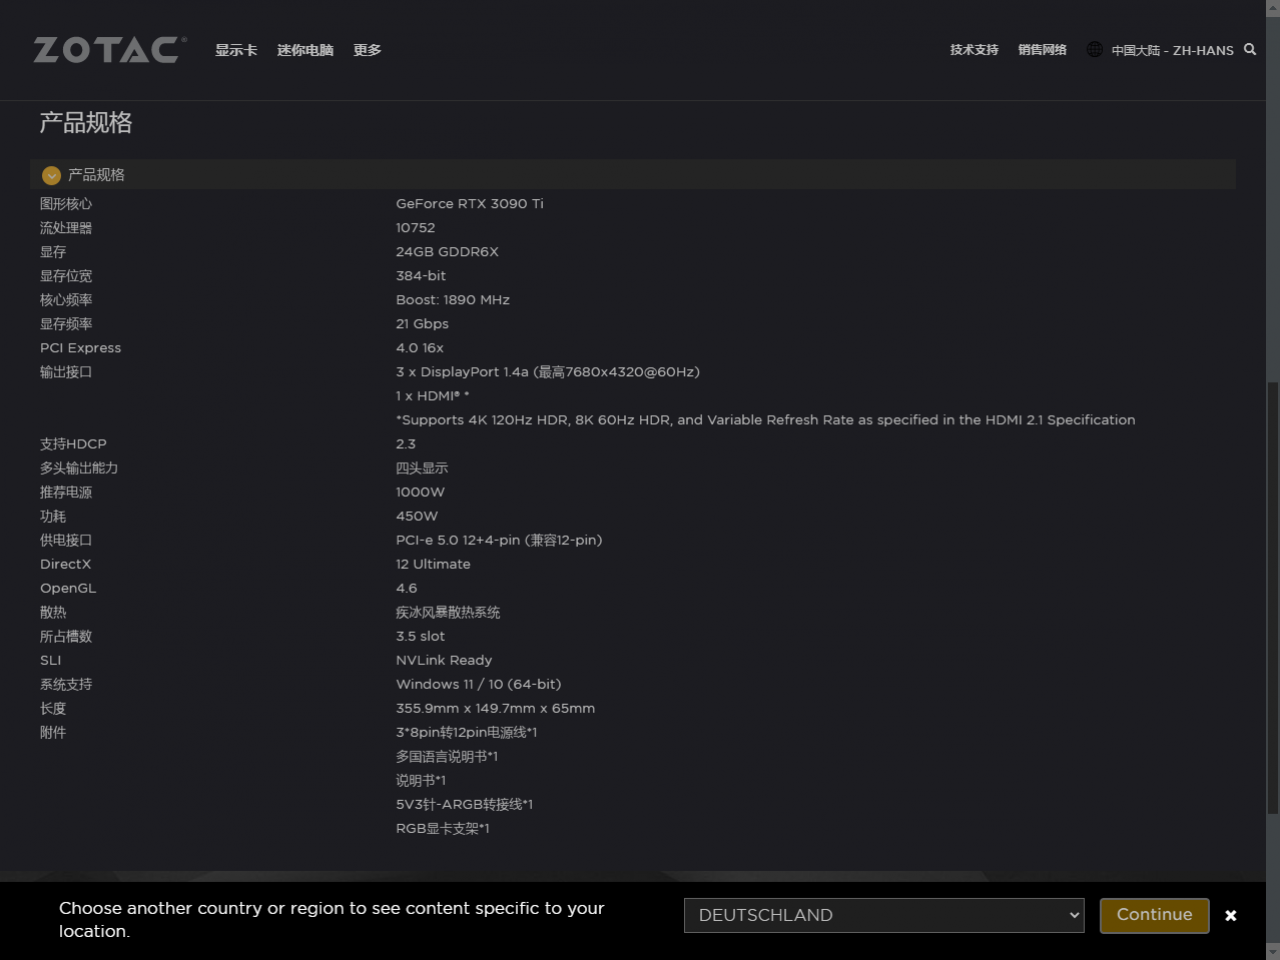
Task: Click the scrollbar down arrow
Action: [1273, 951]
